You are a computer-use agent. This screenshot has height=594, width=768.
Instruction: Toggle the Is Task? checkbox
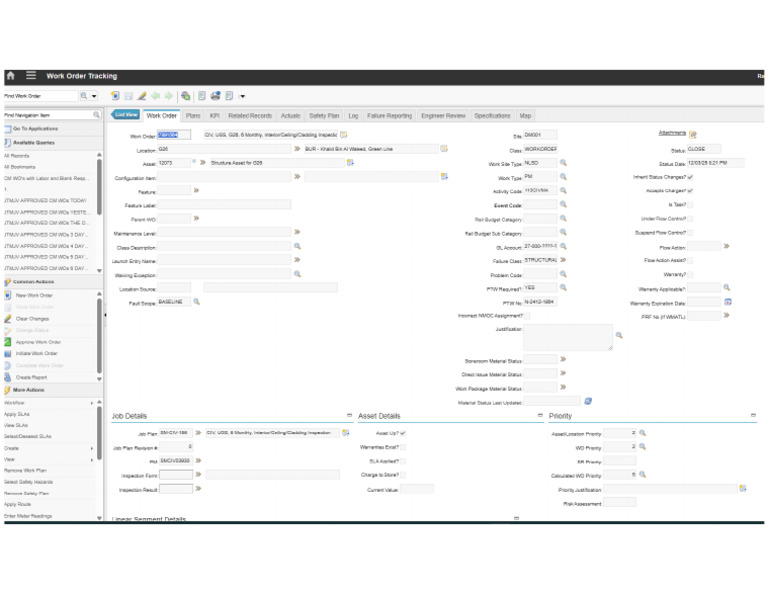(690, 204)
